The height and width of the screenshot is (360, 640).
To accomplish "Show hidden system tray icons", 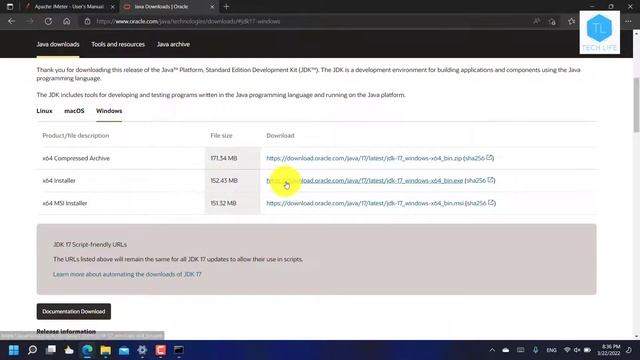I will tap(492, 350).
